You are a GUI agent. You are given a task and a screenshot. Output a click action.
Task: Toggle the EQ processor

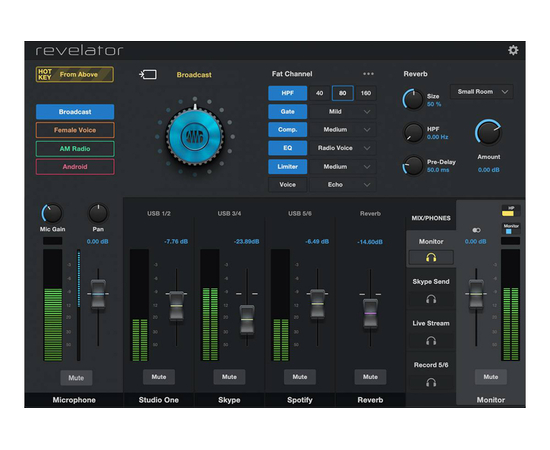point(288,148)
